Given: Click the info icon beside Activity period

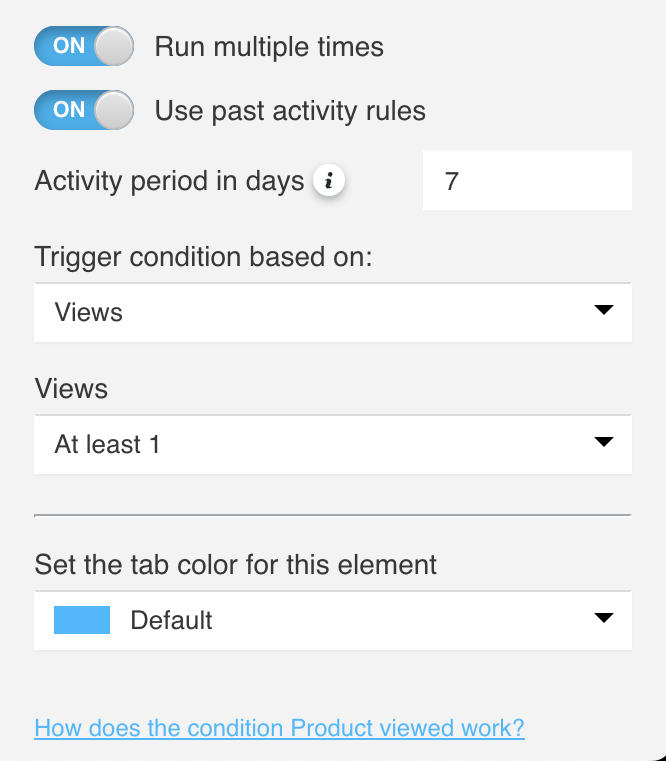Looking at the screenshot, I should (x=329, y=181).
